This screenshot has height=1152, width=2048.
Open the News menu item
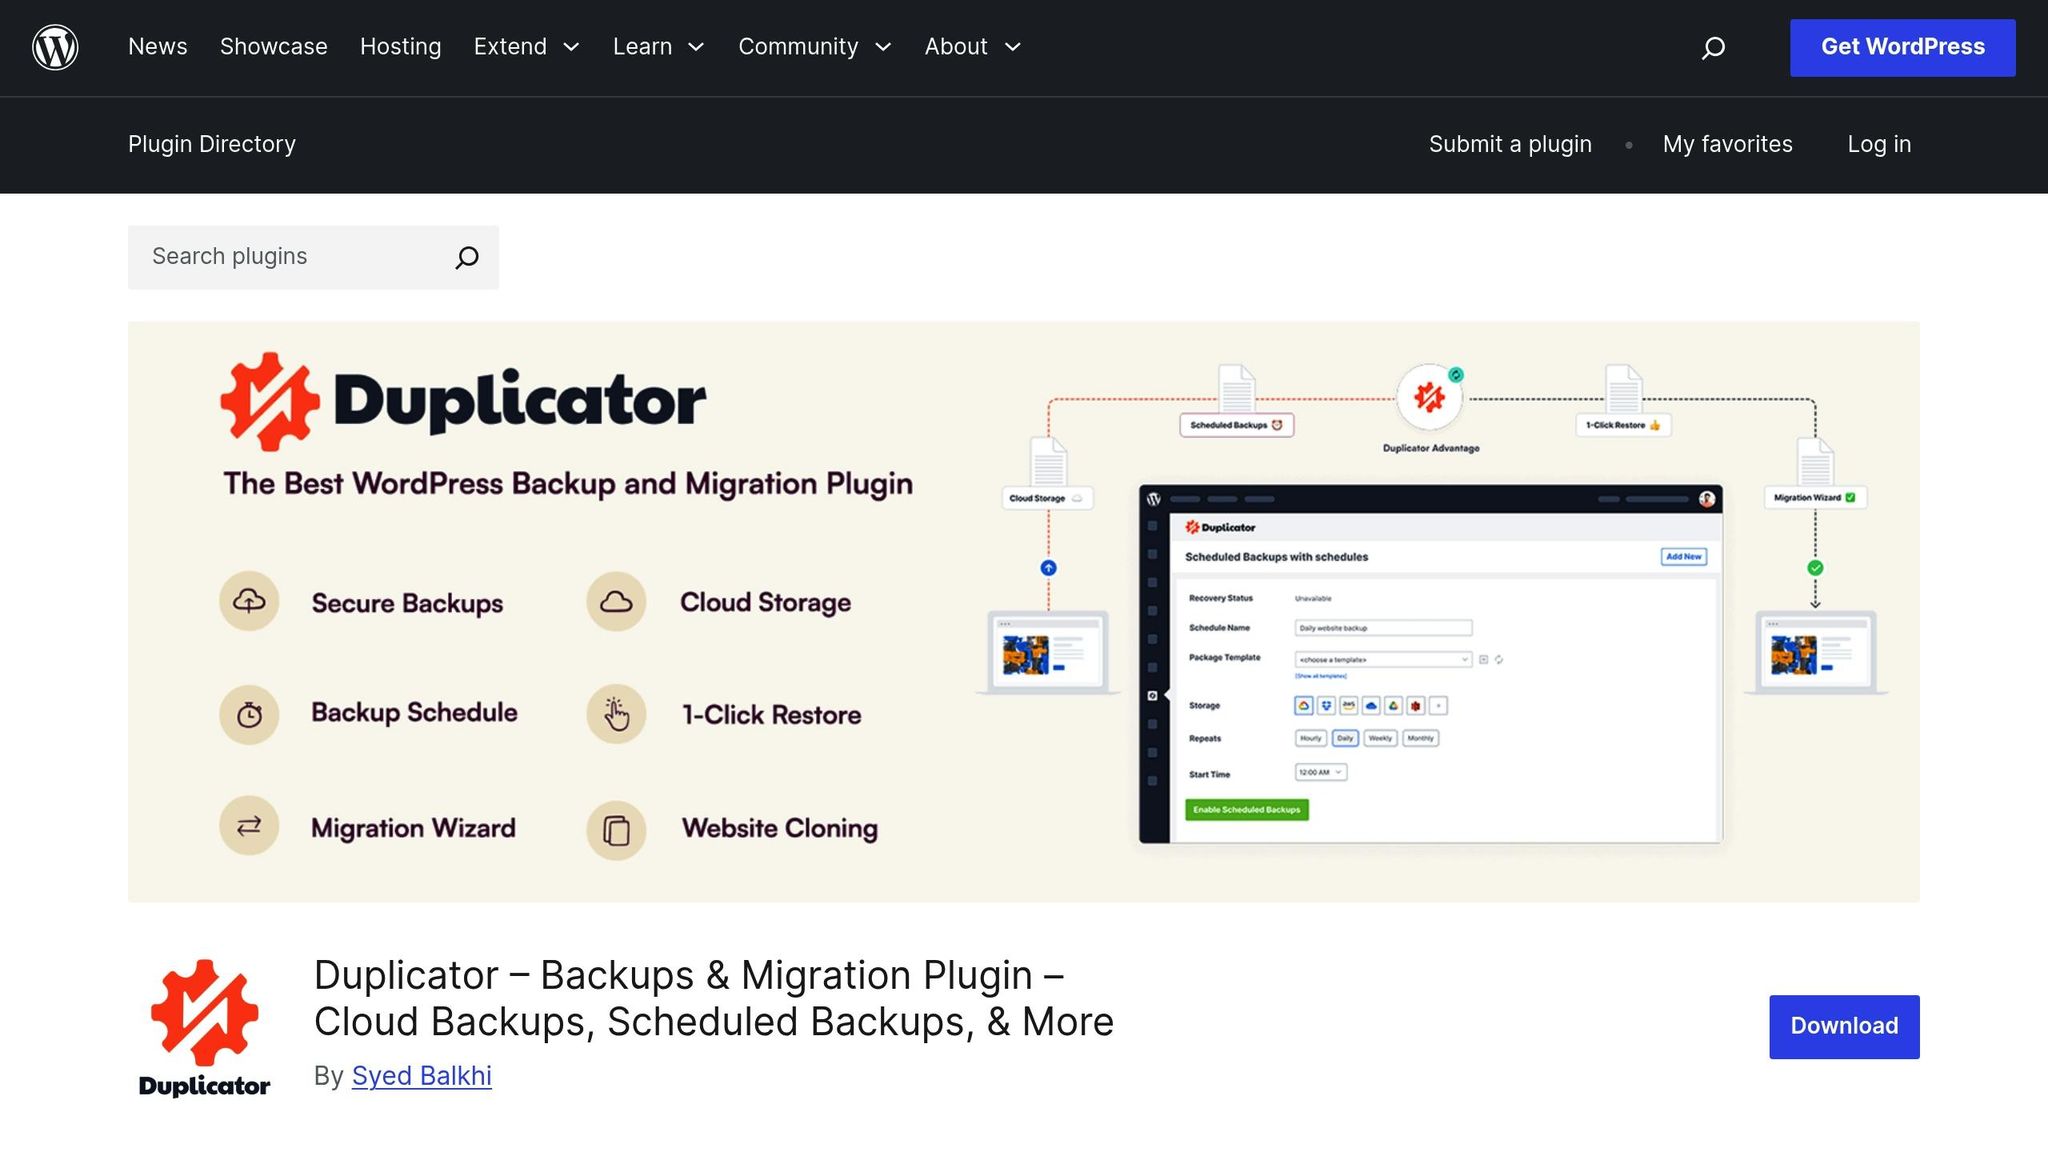(158, 47)
